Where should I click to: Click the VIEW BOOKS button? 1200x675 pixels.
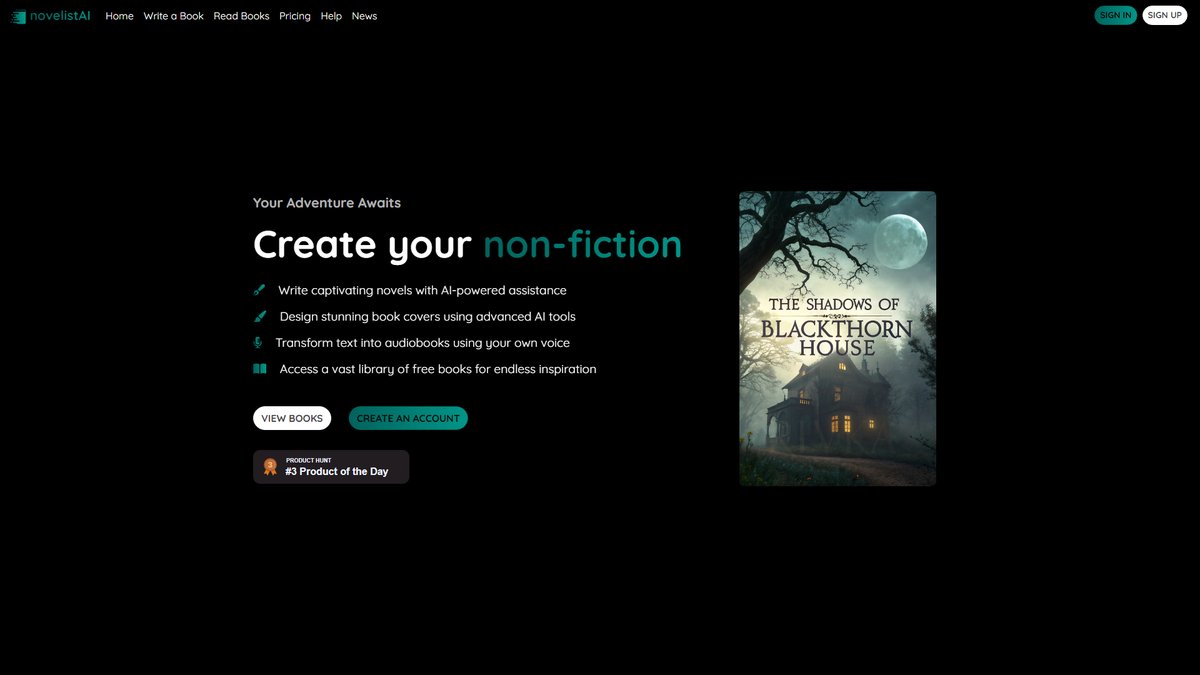[x=292, y=418]
